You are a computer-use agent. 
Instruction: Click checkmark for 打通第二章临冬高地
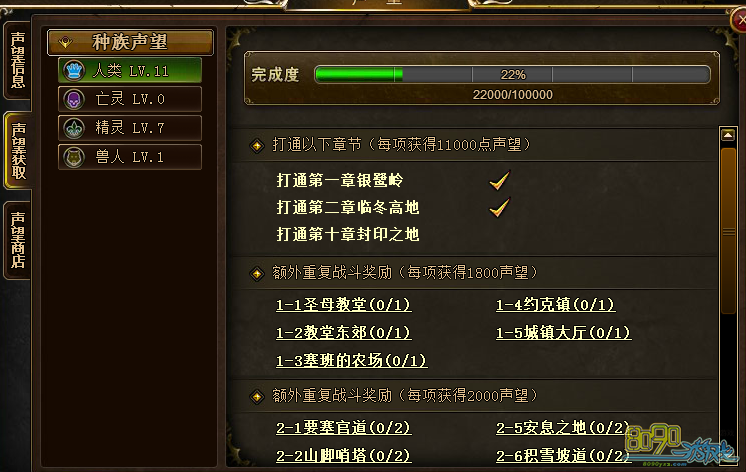[x=500, y=207]
